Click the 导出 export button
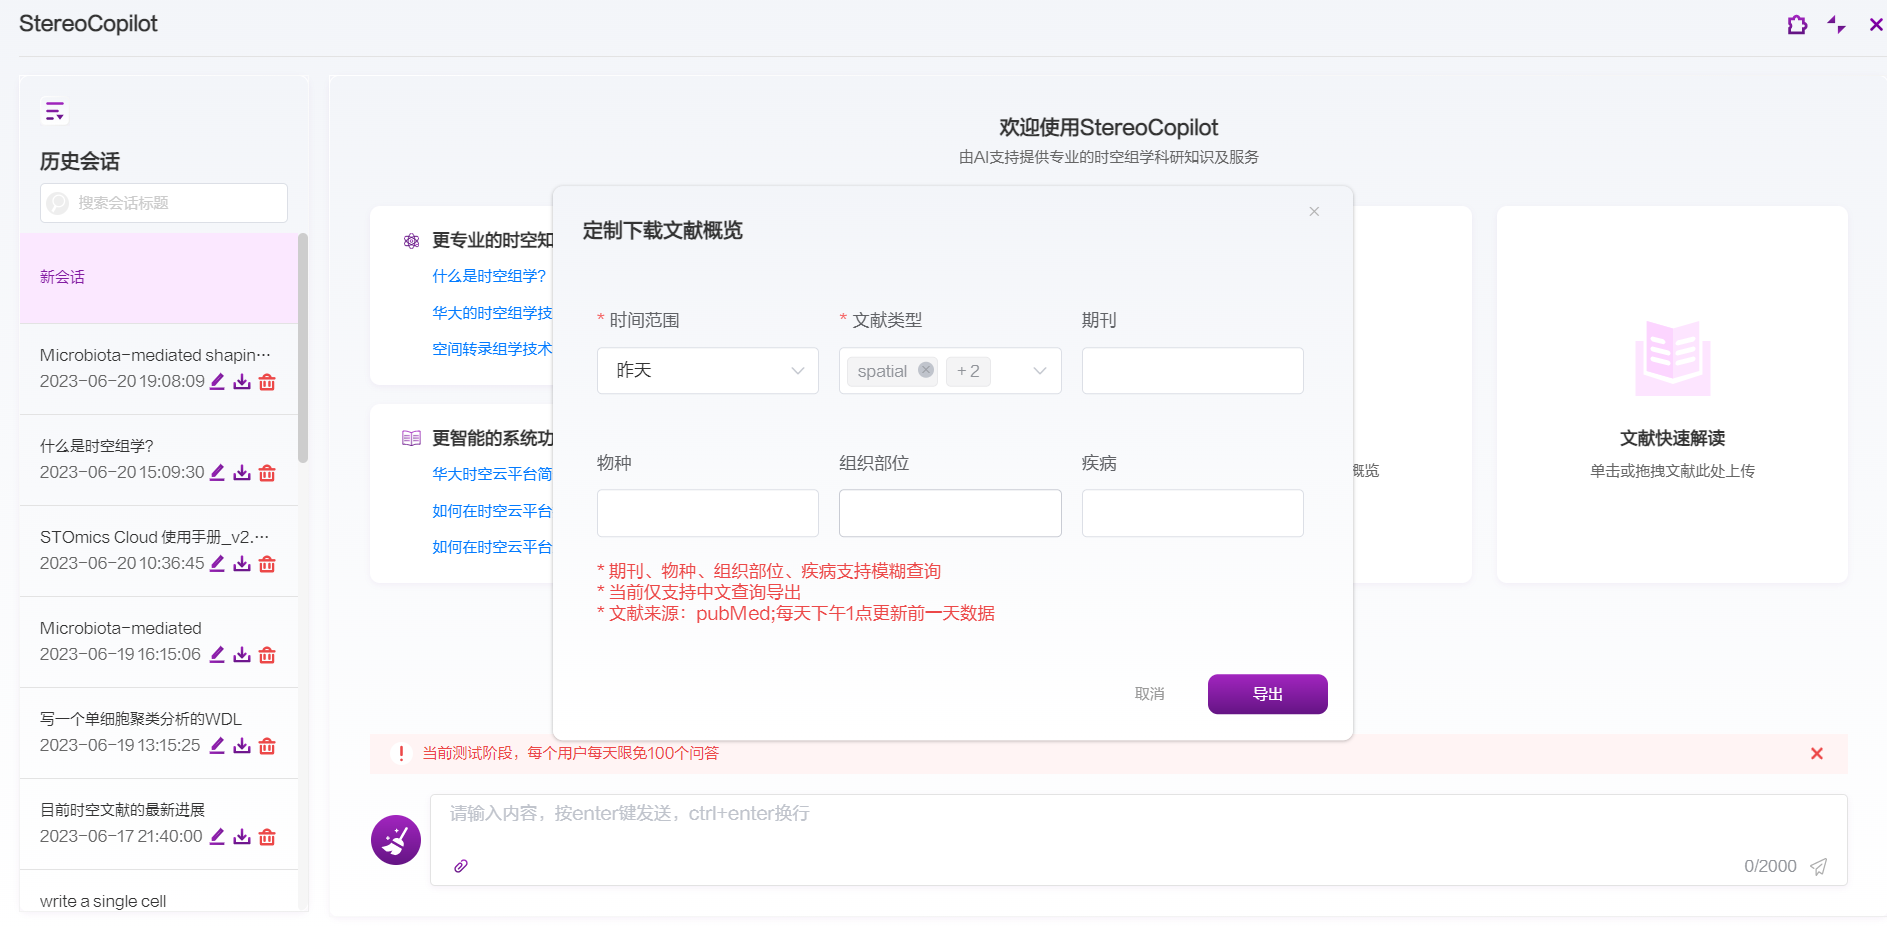The height and width of the screenshot is (926, 1887). [x=1267, y=694]
